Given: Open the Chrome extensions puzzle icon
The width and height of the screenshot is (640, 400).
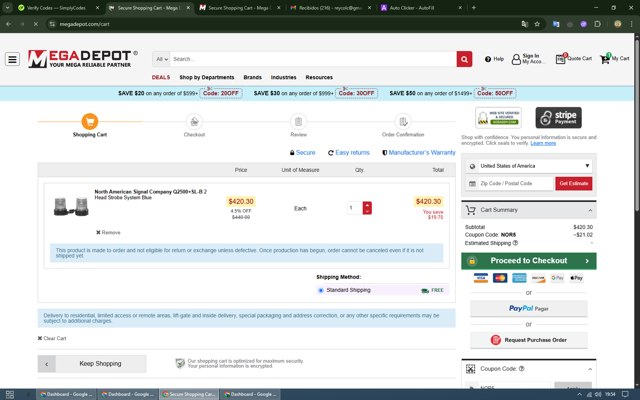Looking at the screenshot, I should click(598, 24).
